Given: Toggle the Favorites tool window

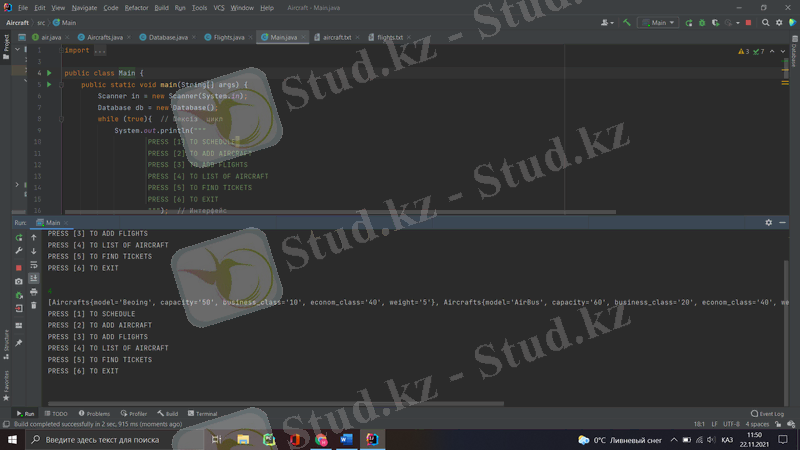Looking at the screenshot, I should click(6, 385).
